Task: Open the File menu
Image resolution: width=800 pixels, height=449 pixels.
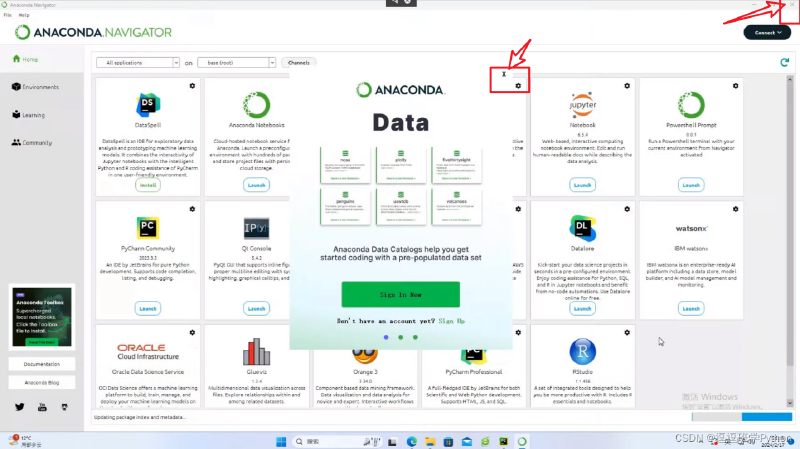Action: point(8,15)
